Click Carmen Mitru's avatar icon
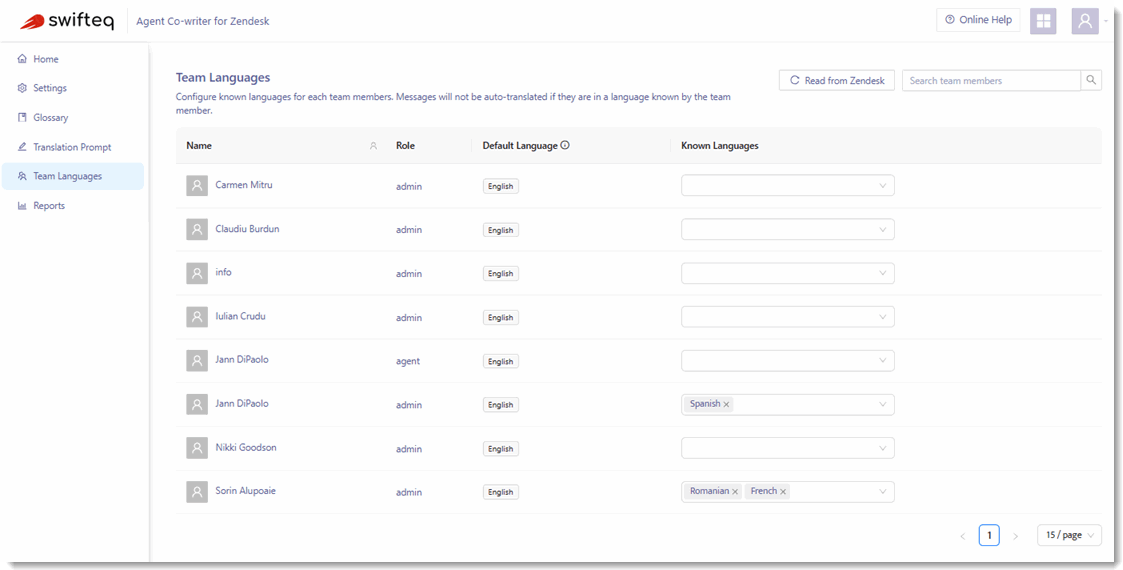1123x570 pixels. [x=197, y=185]
